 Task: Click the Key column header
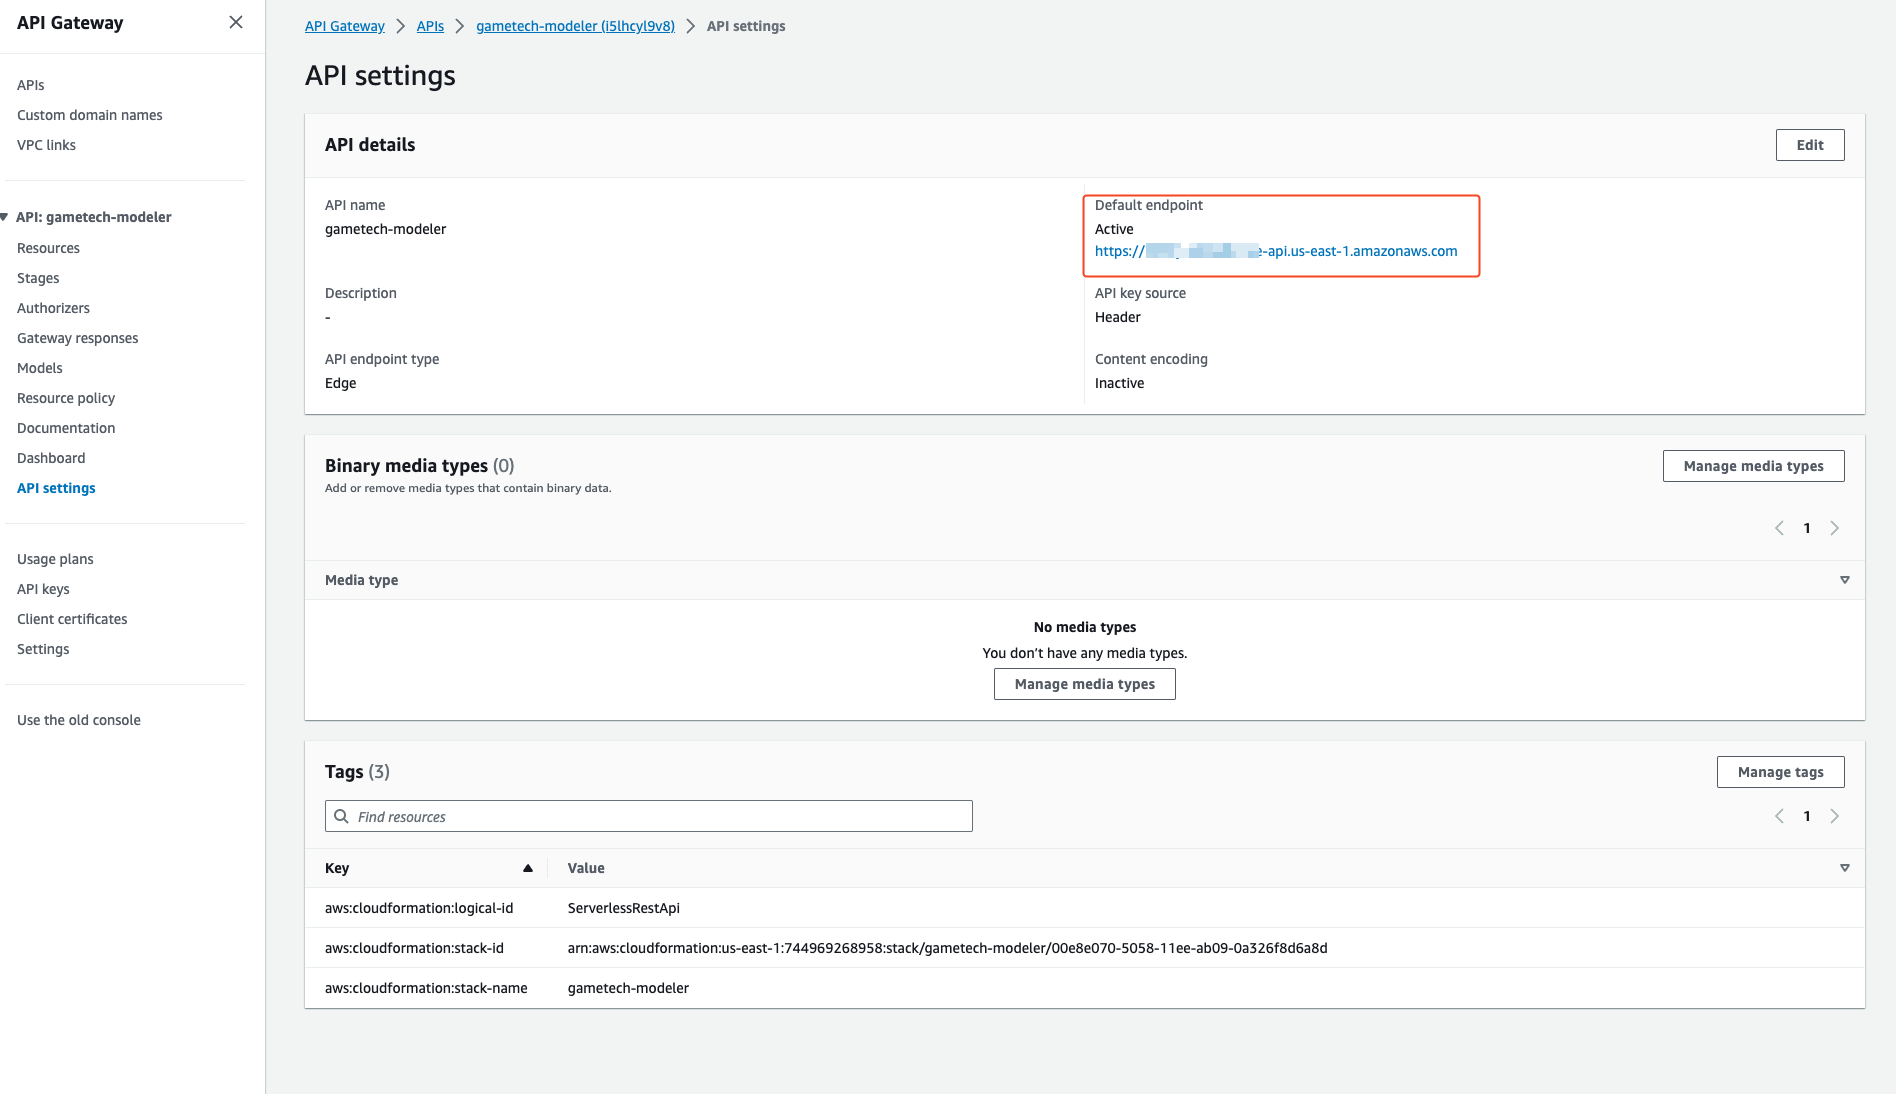click(337, 868)
